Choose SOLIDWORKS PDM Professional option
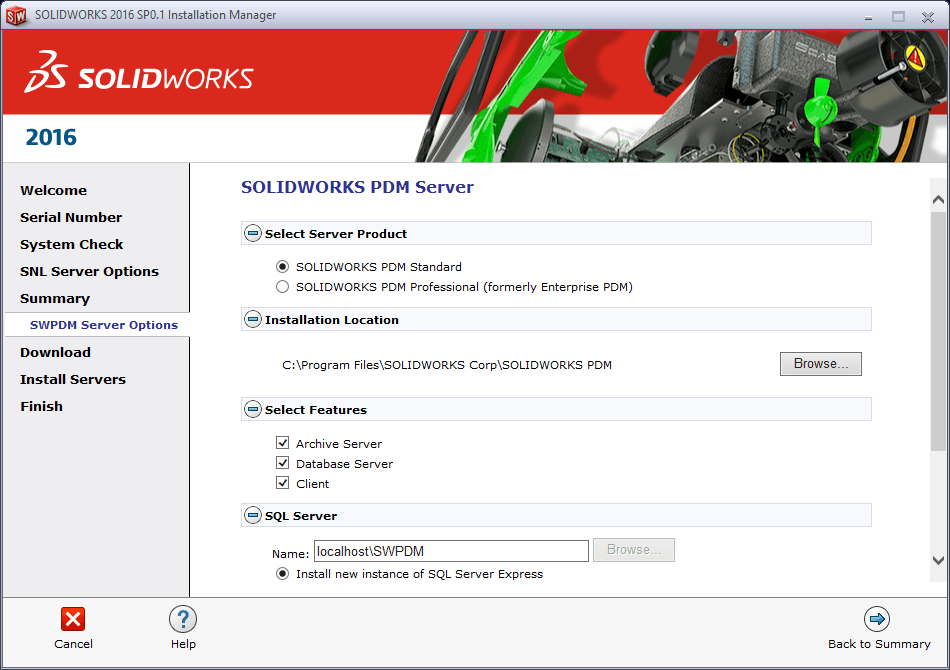Viewport: 950px width, 670px height. [283, 287]
